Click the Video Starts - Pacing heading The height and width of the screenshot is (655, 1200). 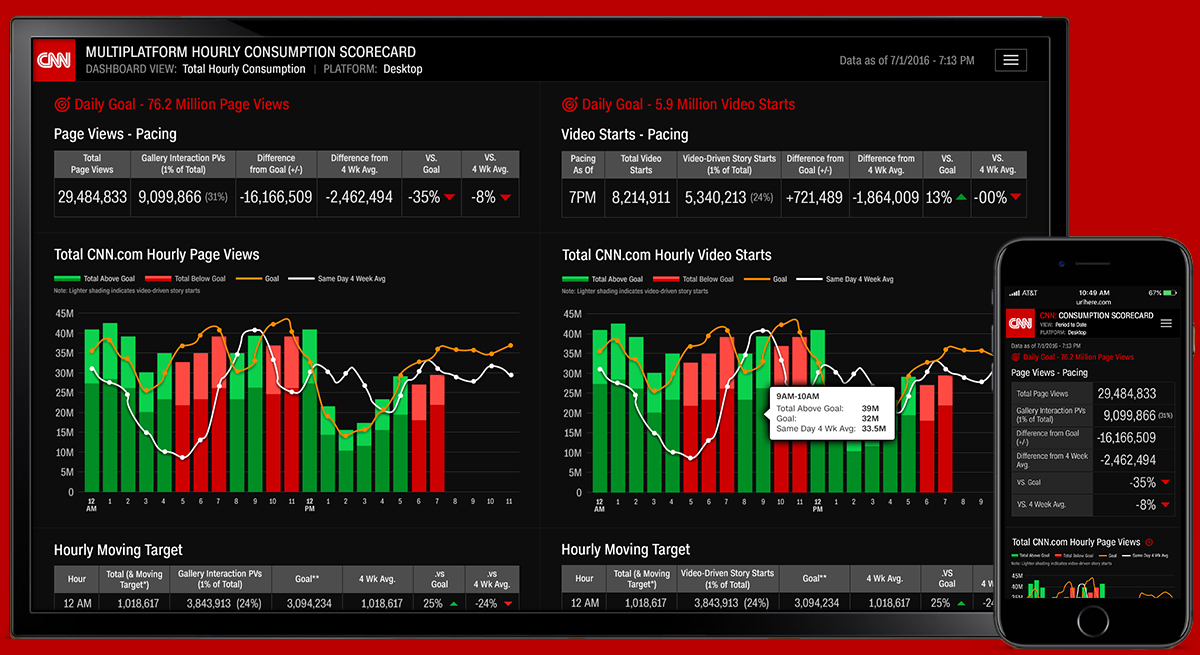coord(625,134)
